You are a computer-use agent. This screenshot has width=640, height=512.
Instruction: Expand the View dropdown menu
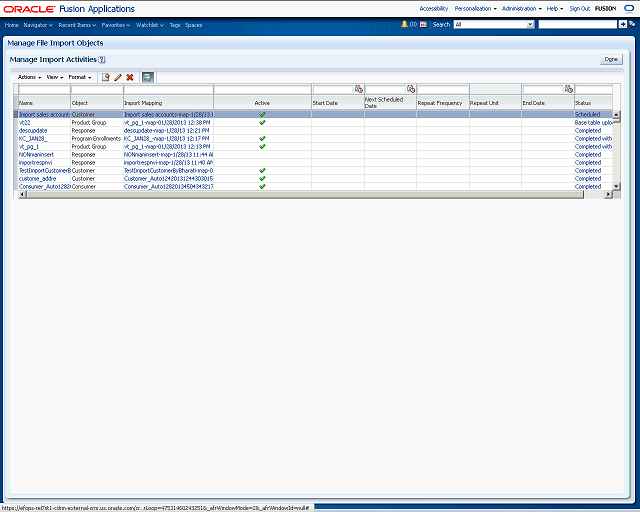point(54,77)
